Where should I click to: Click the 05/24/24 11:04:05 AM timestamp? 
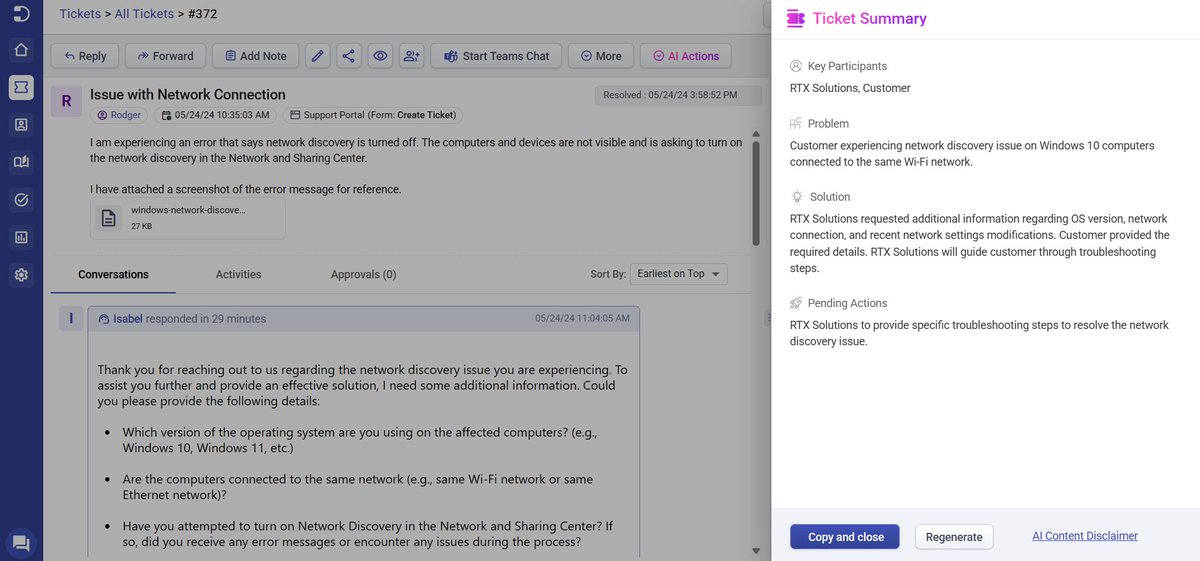click(x=582, y=319)
